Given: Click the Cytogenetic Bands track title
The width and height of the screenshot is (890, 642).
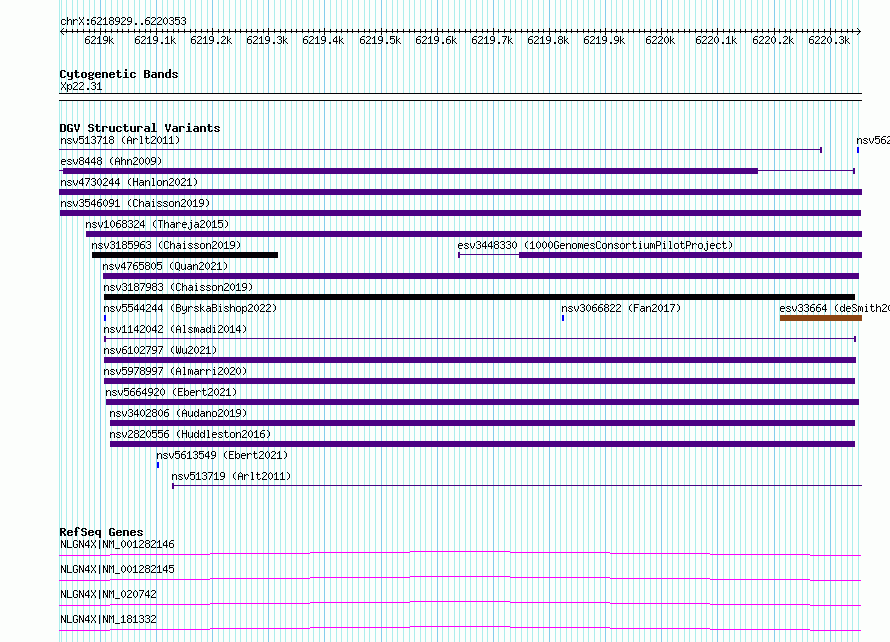Looking at the screenshot, I should (x=119, y=74).
